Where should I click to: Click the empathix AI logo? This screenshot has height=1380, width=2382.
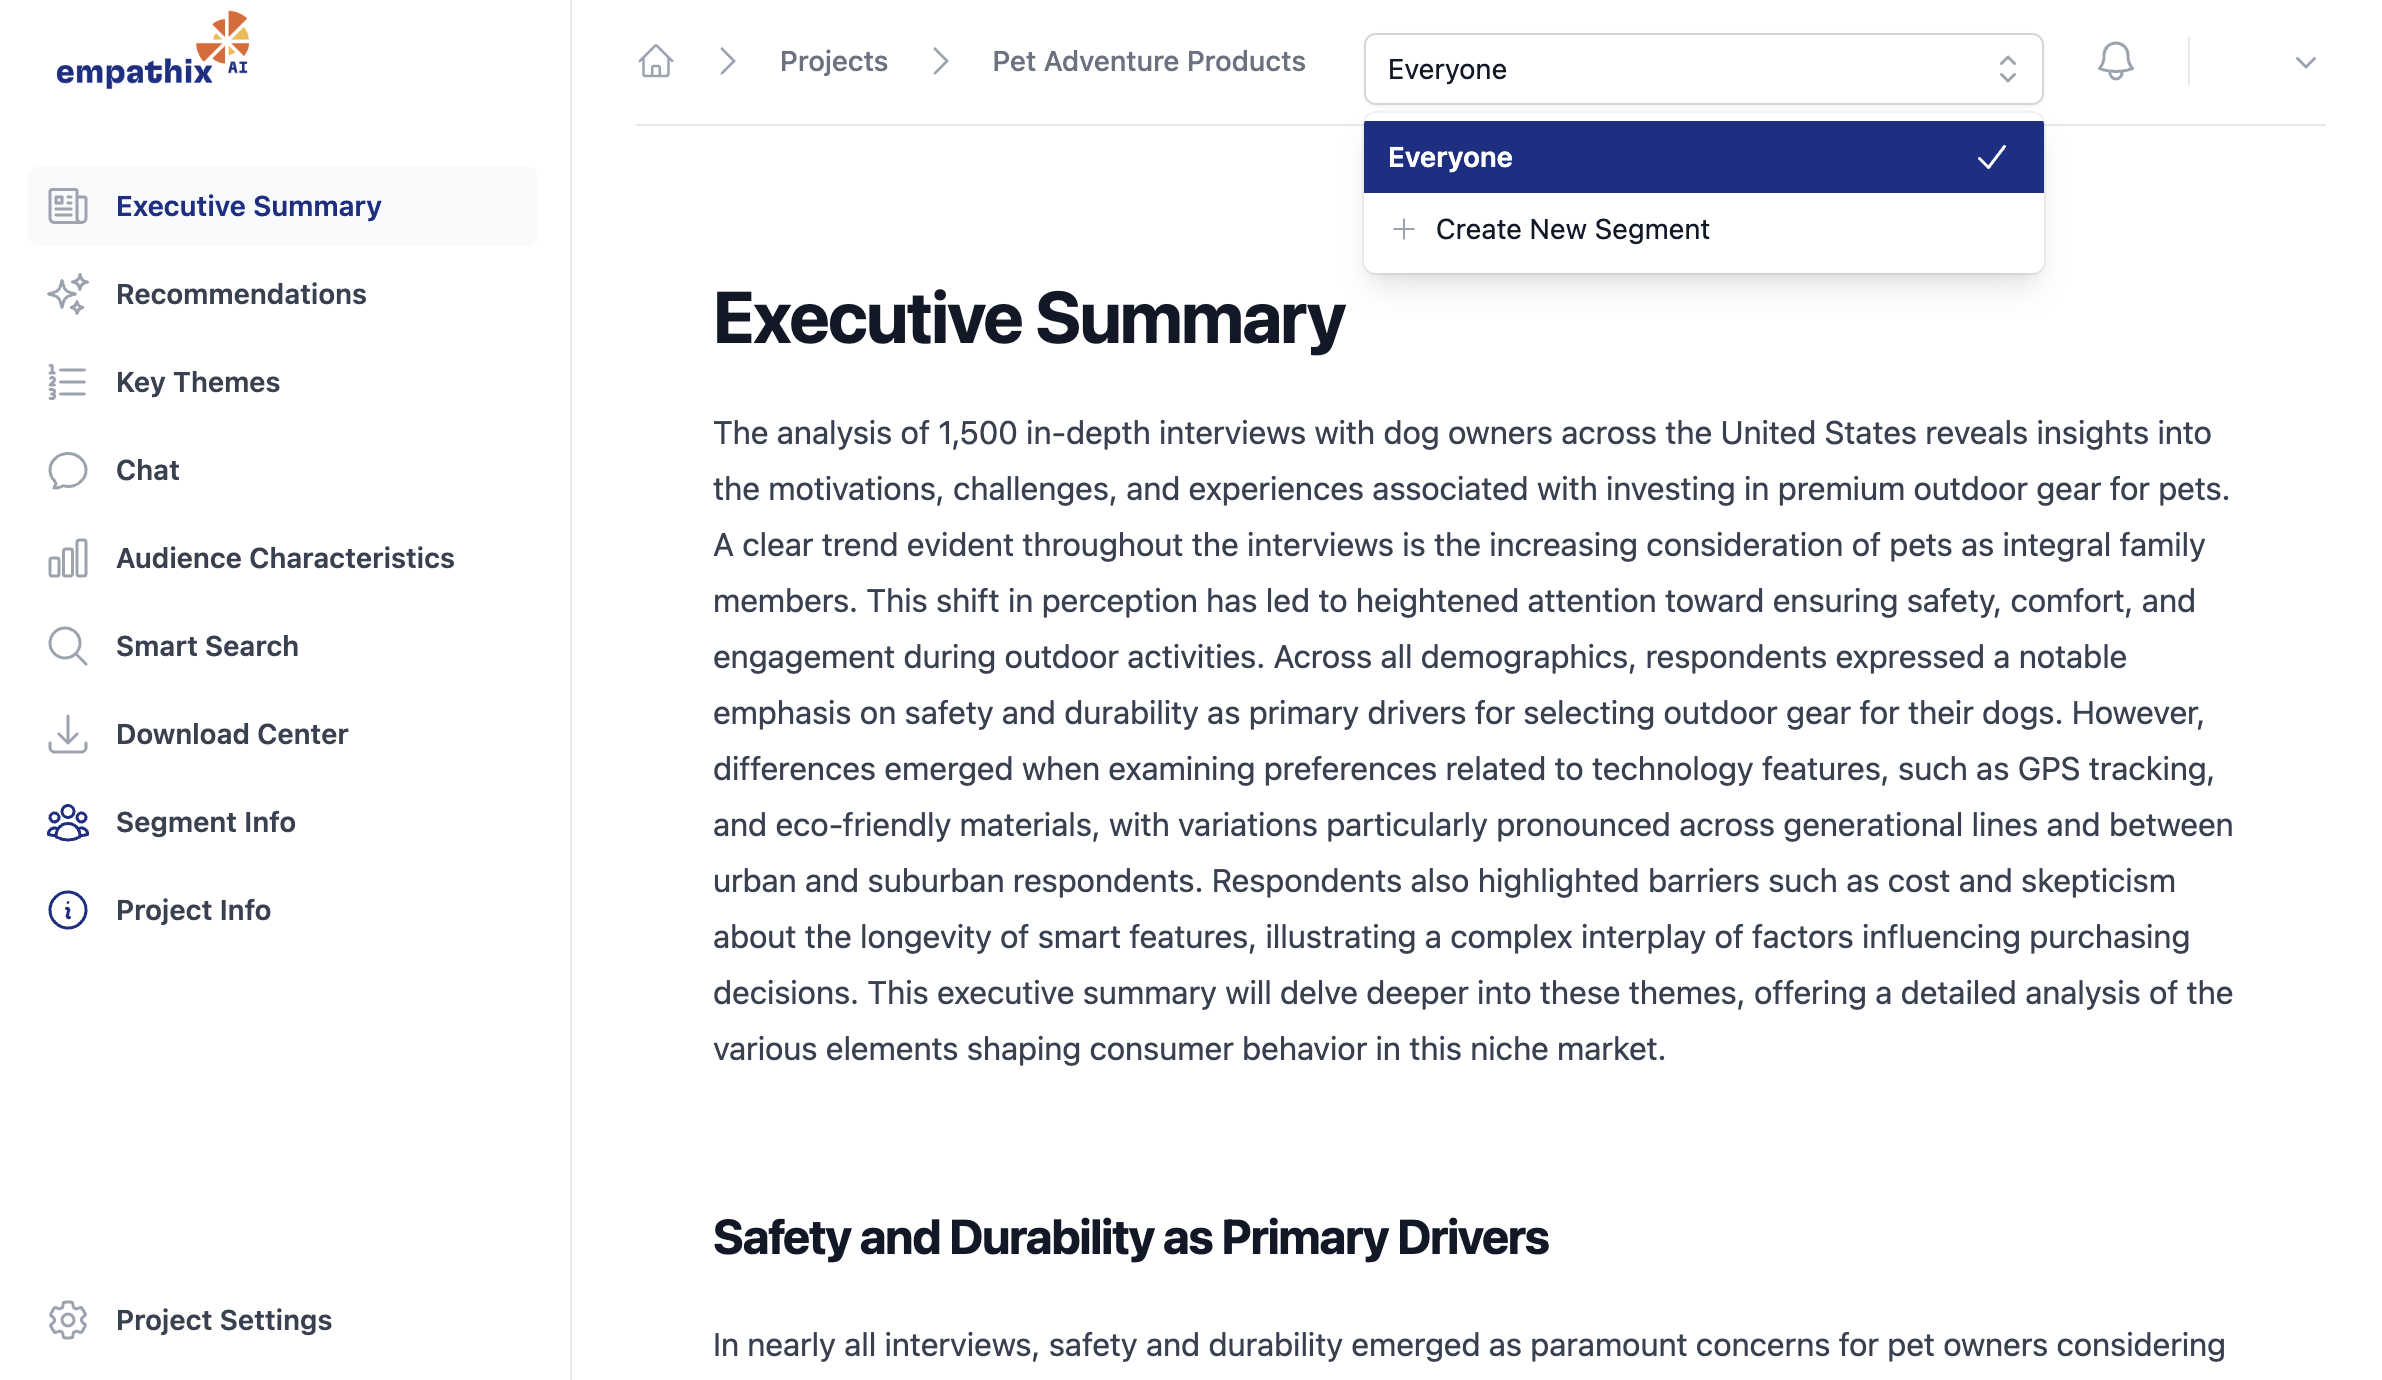tap(152, 52)
